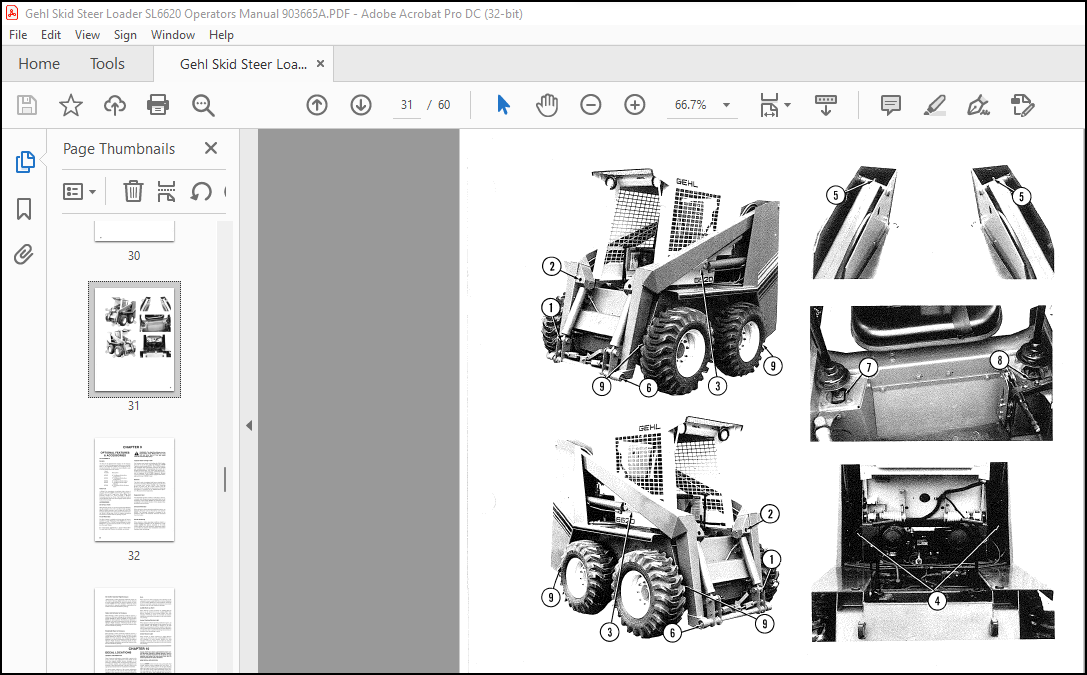Open the View menu
The height and width of the screenshot is (675, 1087).
click(87, 35)
